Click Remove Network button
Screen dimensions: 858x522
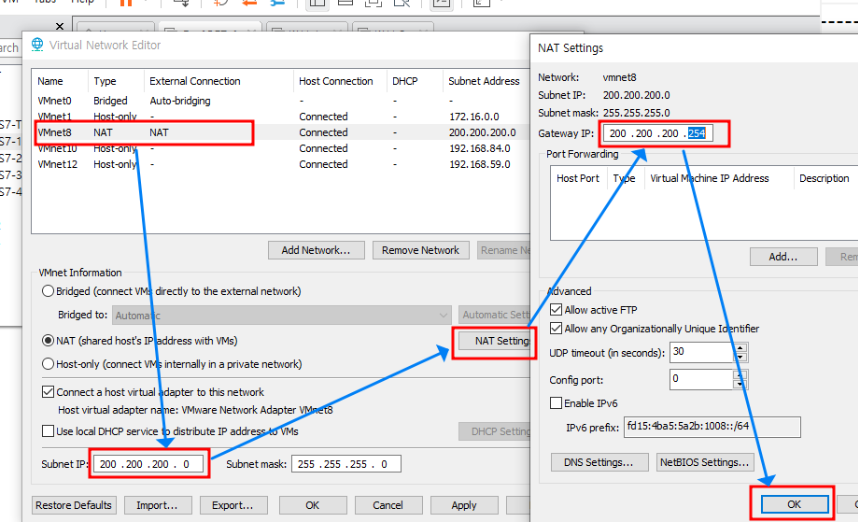coord(420,250)
